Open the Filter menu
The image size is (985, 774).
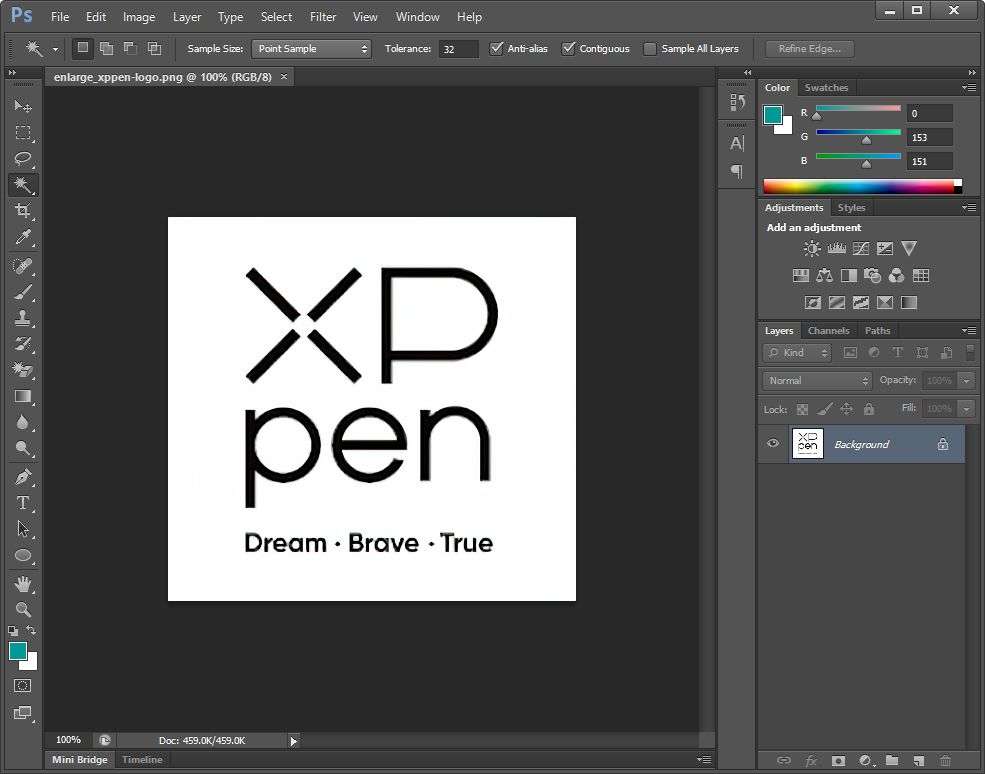[322, 16]
